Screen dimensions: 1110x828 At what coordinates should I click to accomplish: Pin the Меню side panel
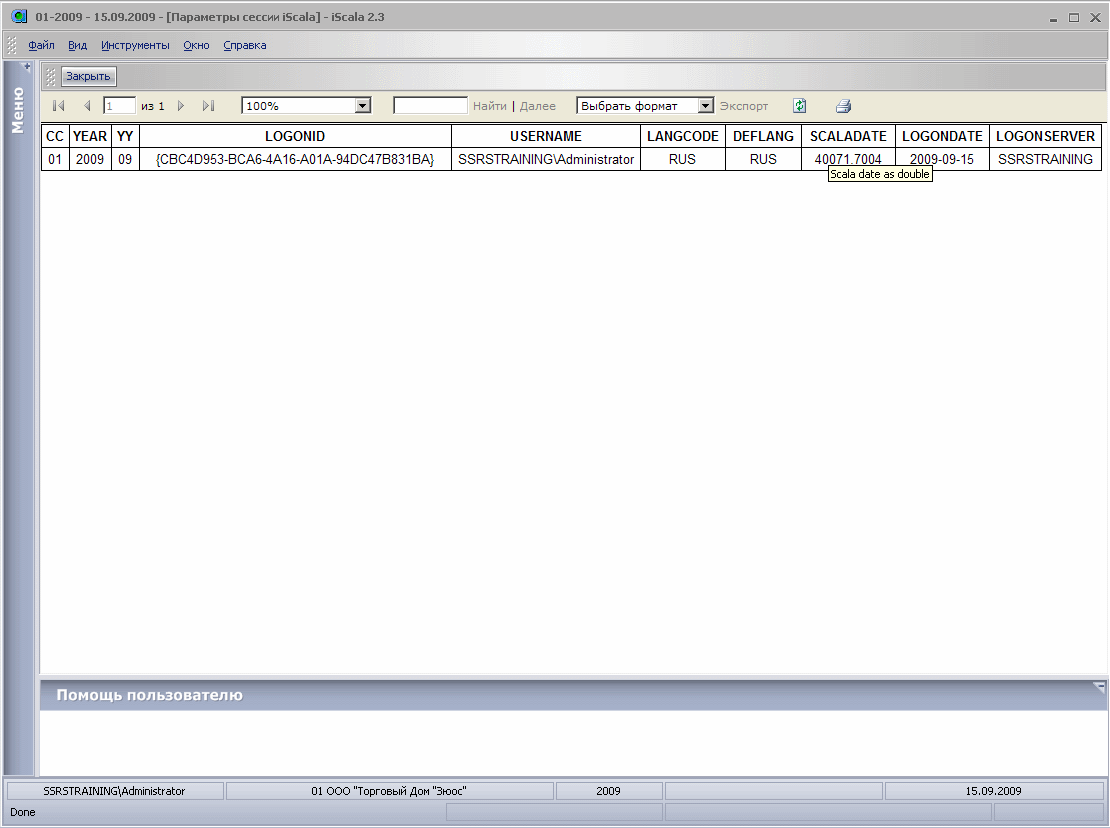tap(27, 67)
